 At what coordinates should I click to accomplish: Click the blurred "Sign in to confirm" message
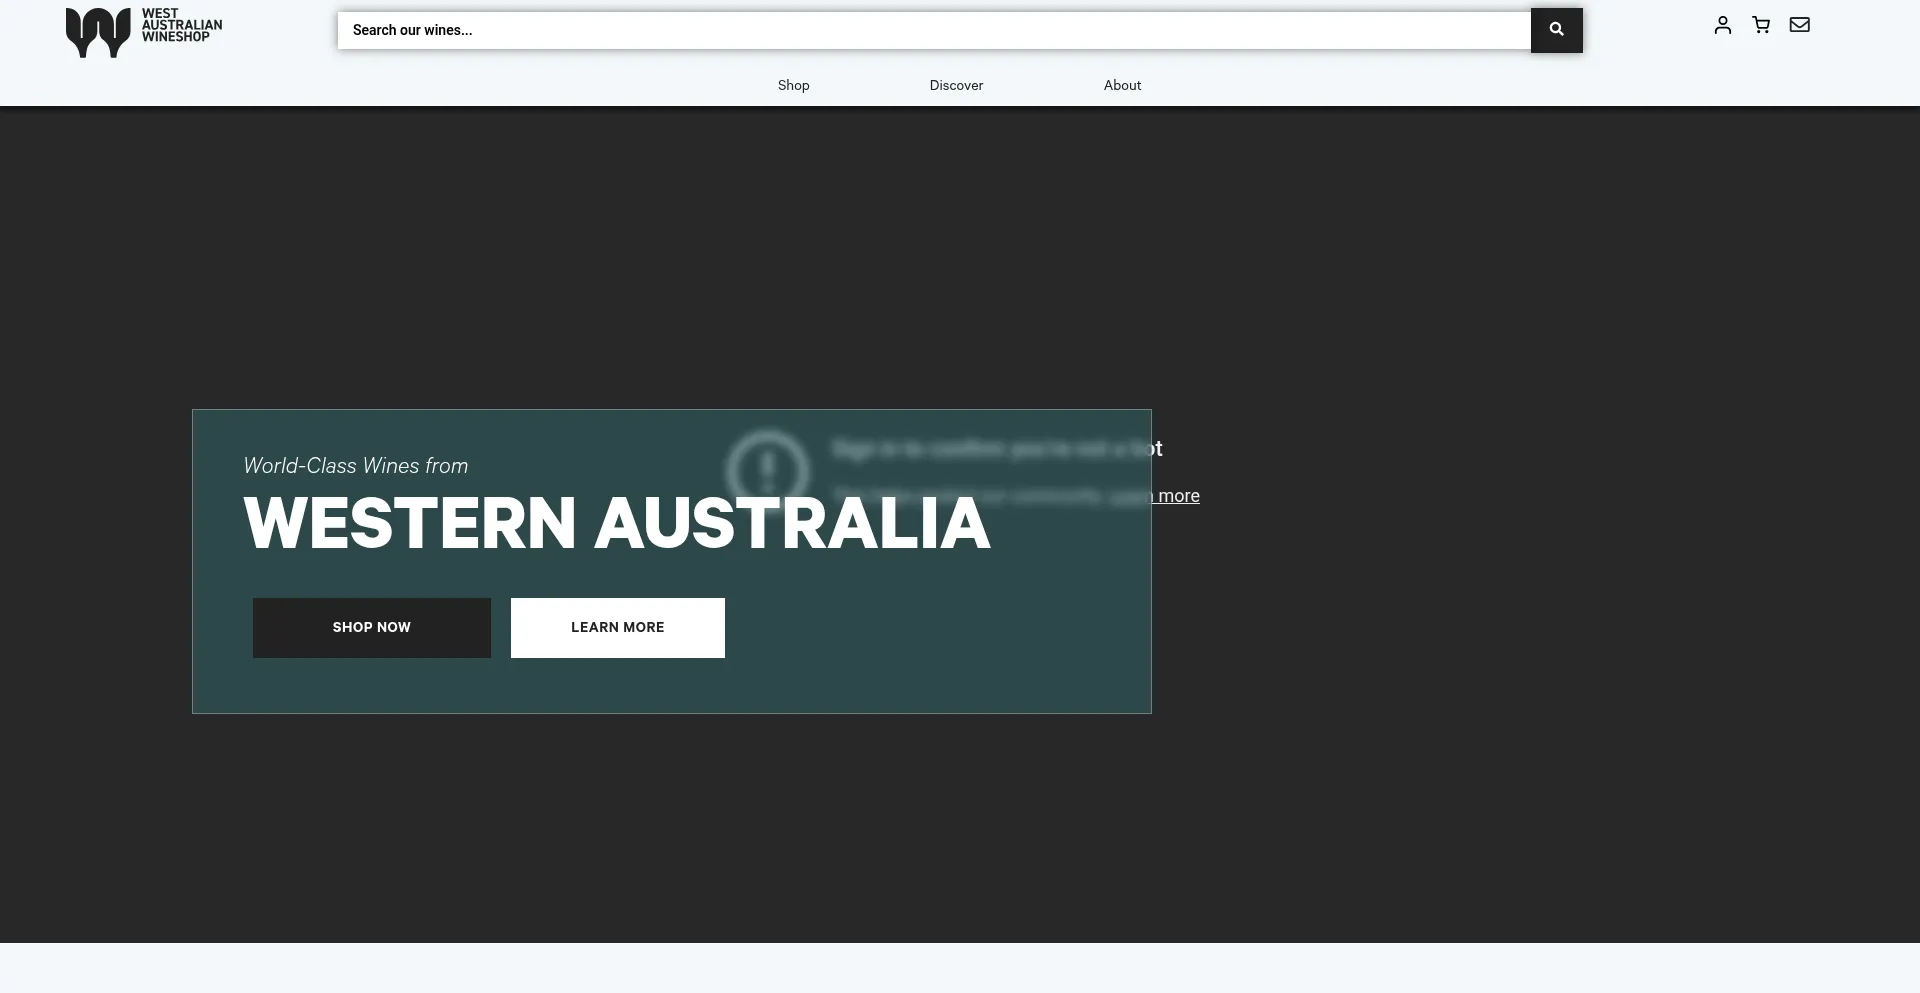[995, 449]
